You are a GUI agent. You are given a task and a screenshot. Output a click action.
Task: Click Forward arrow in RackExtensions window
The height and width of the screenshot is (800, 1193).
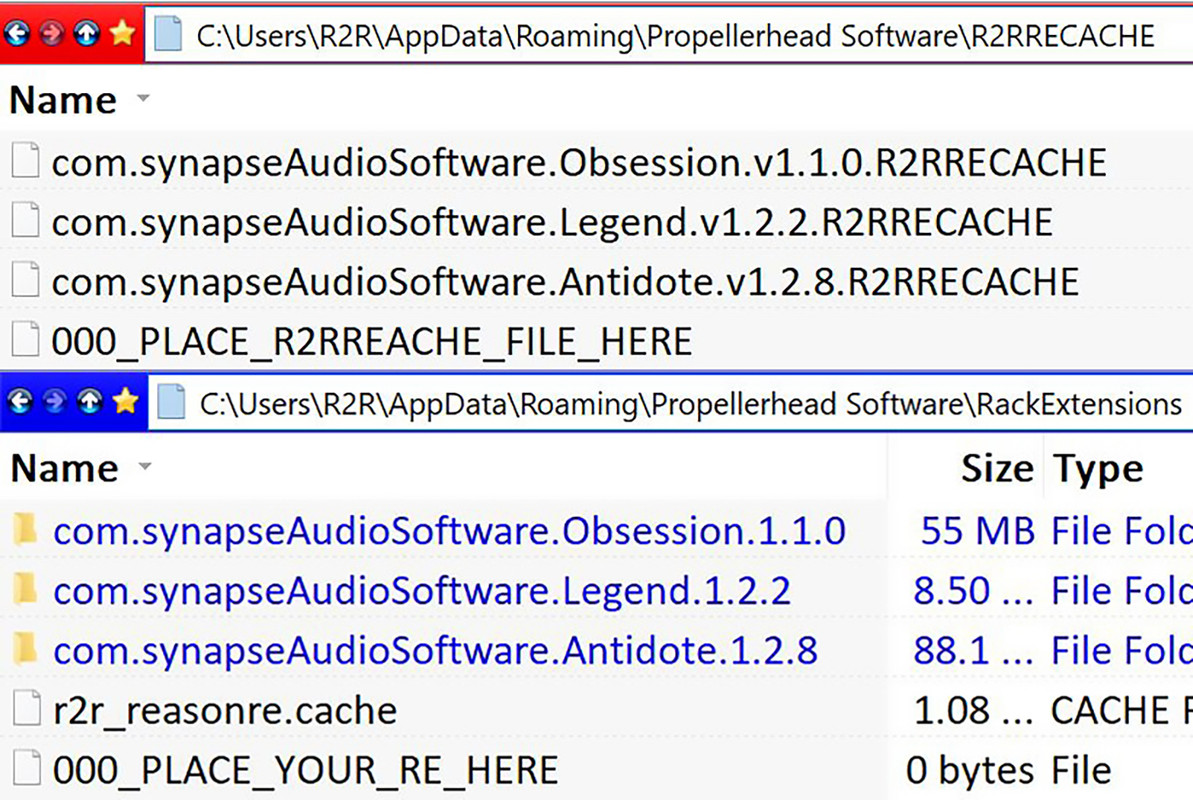click(55, 401)
